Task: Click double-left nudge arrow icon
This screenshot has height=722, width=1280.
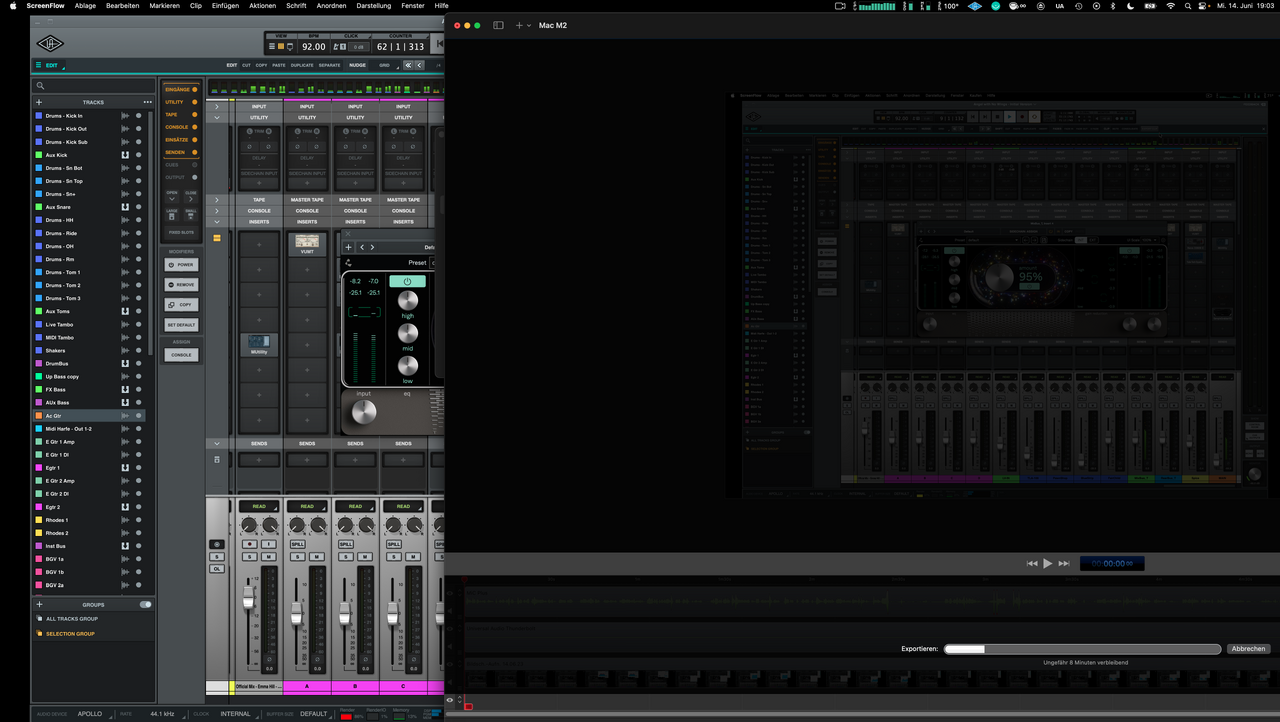Action: point(407,65)
